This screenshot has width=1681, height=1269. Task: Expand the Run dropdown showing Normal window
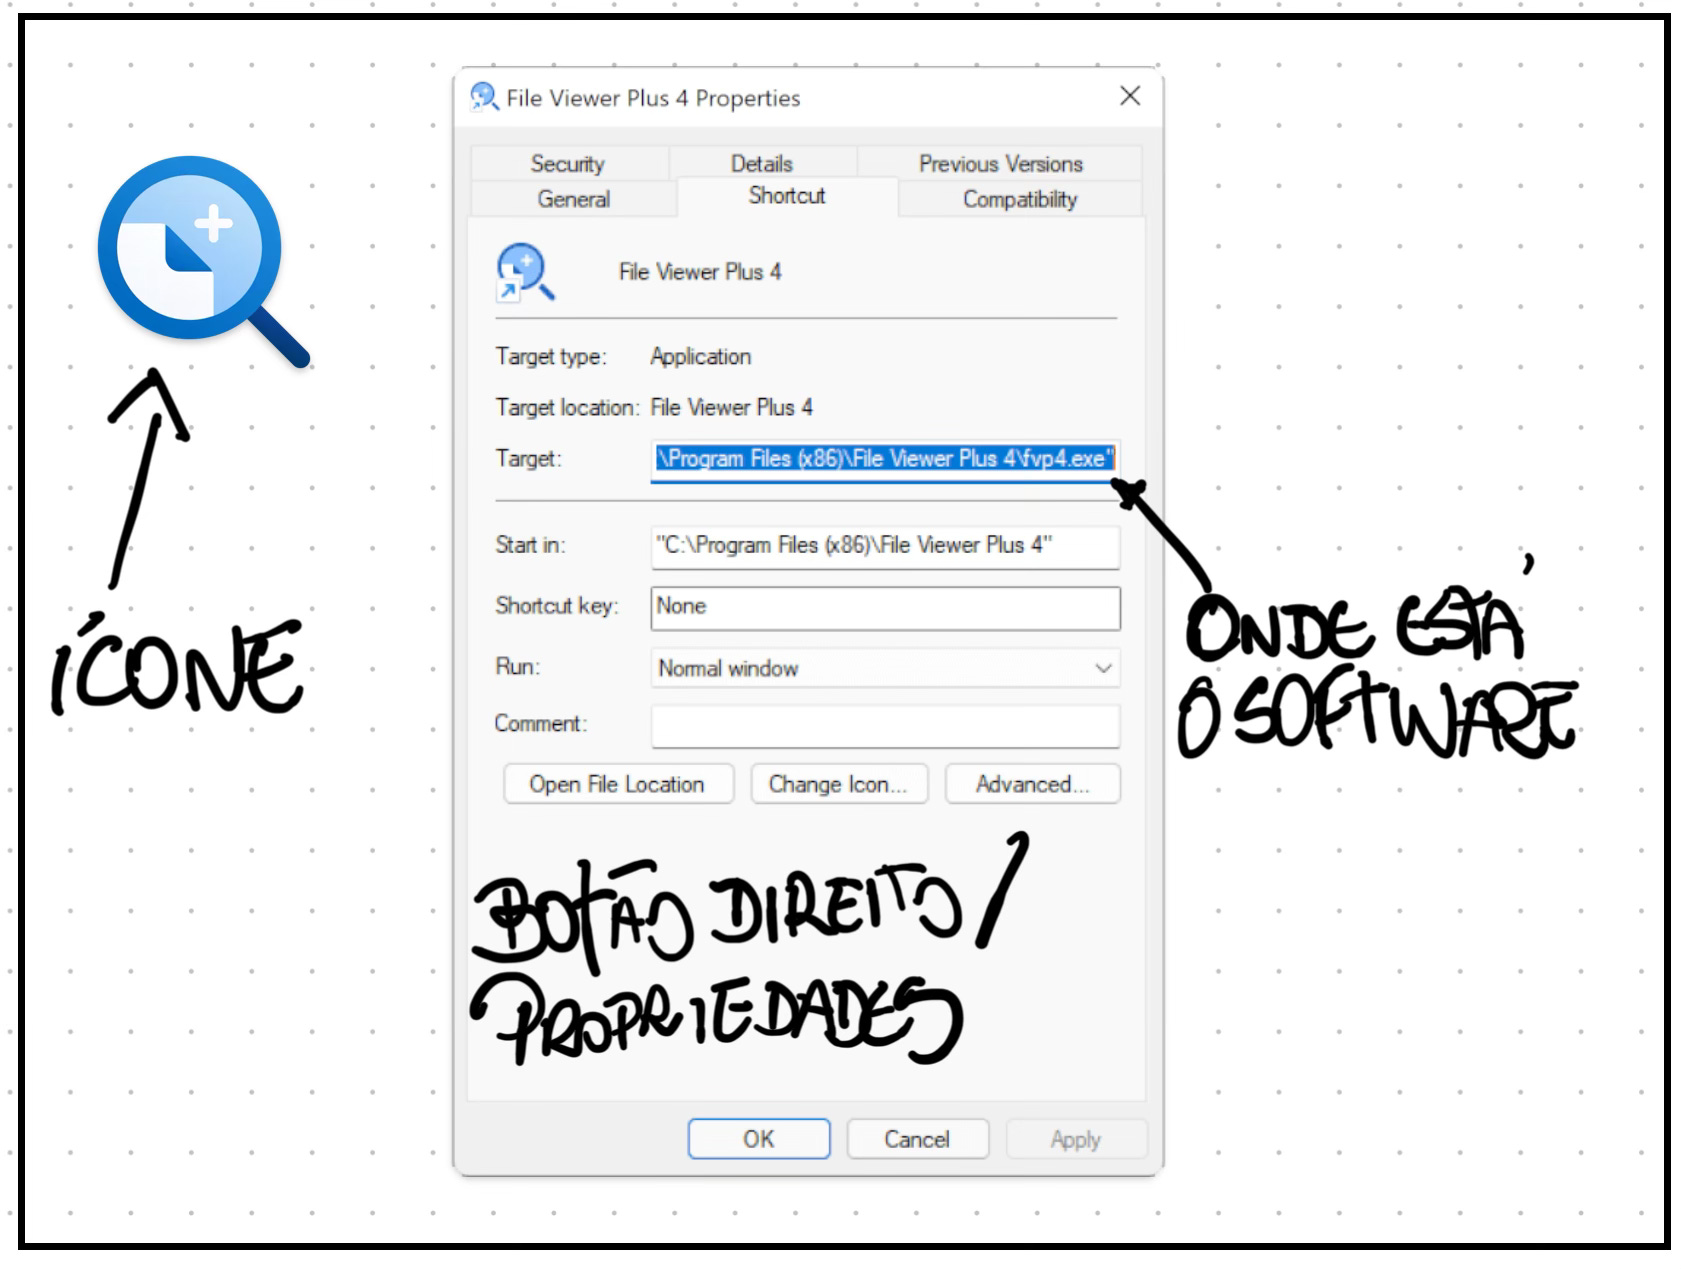(x=885, y=668)
